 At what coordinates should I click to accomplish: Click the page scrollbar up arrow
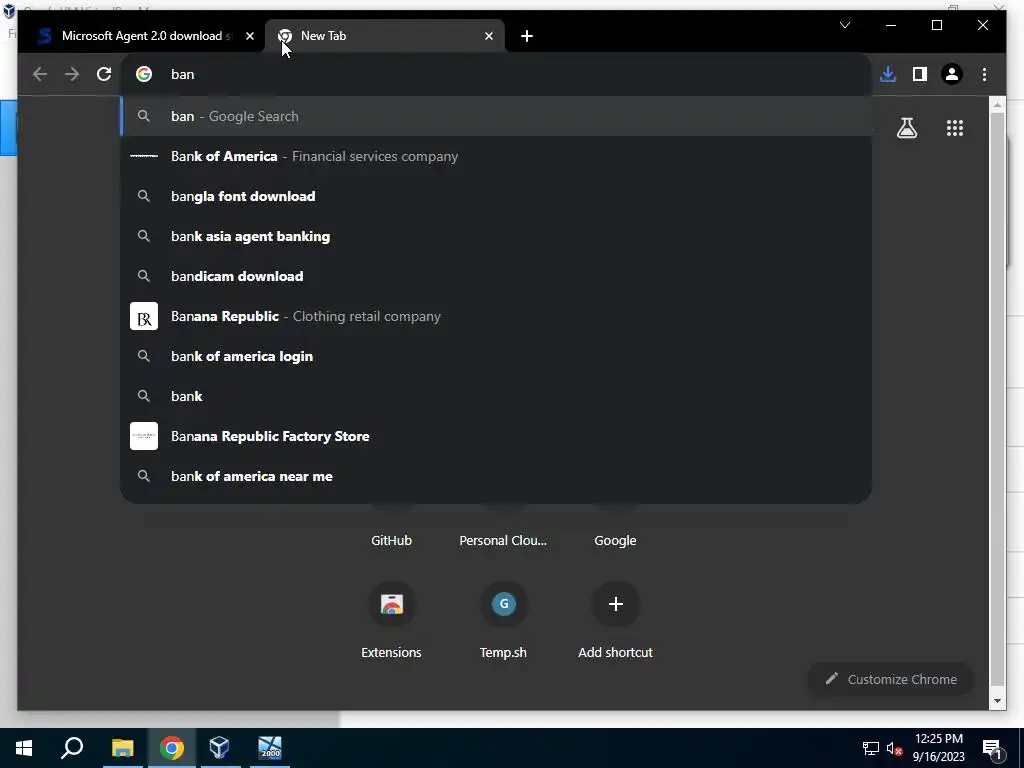coord(997,105)
